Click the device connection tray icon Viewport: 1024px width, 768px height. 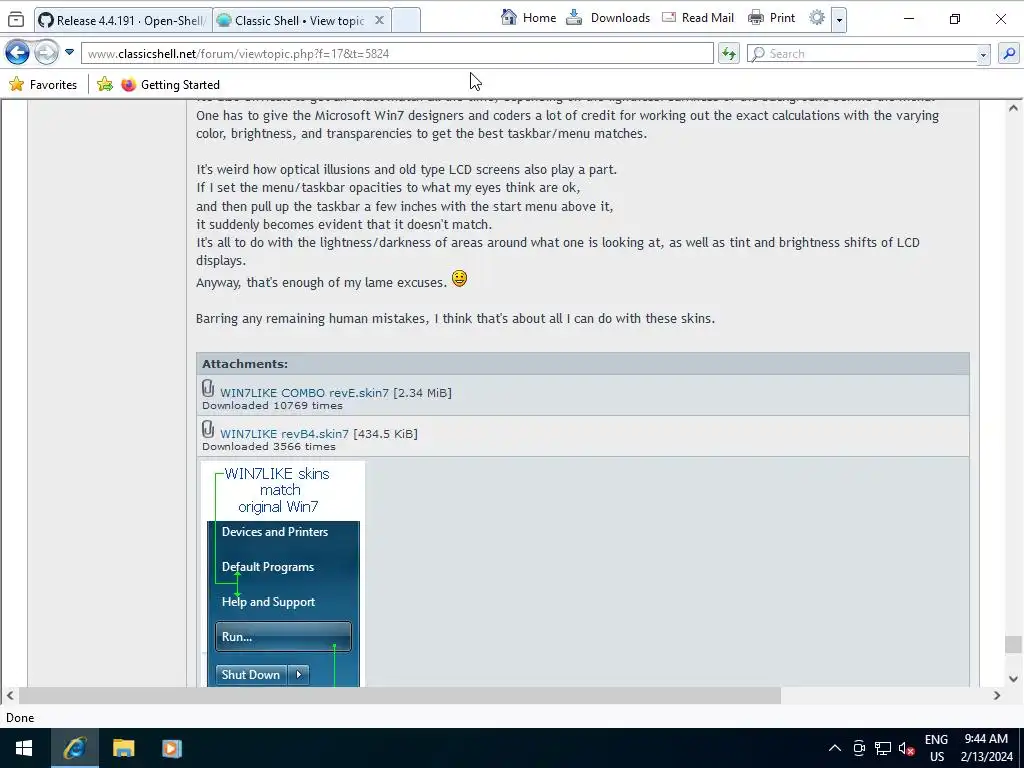point(859,748)
